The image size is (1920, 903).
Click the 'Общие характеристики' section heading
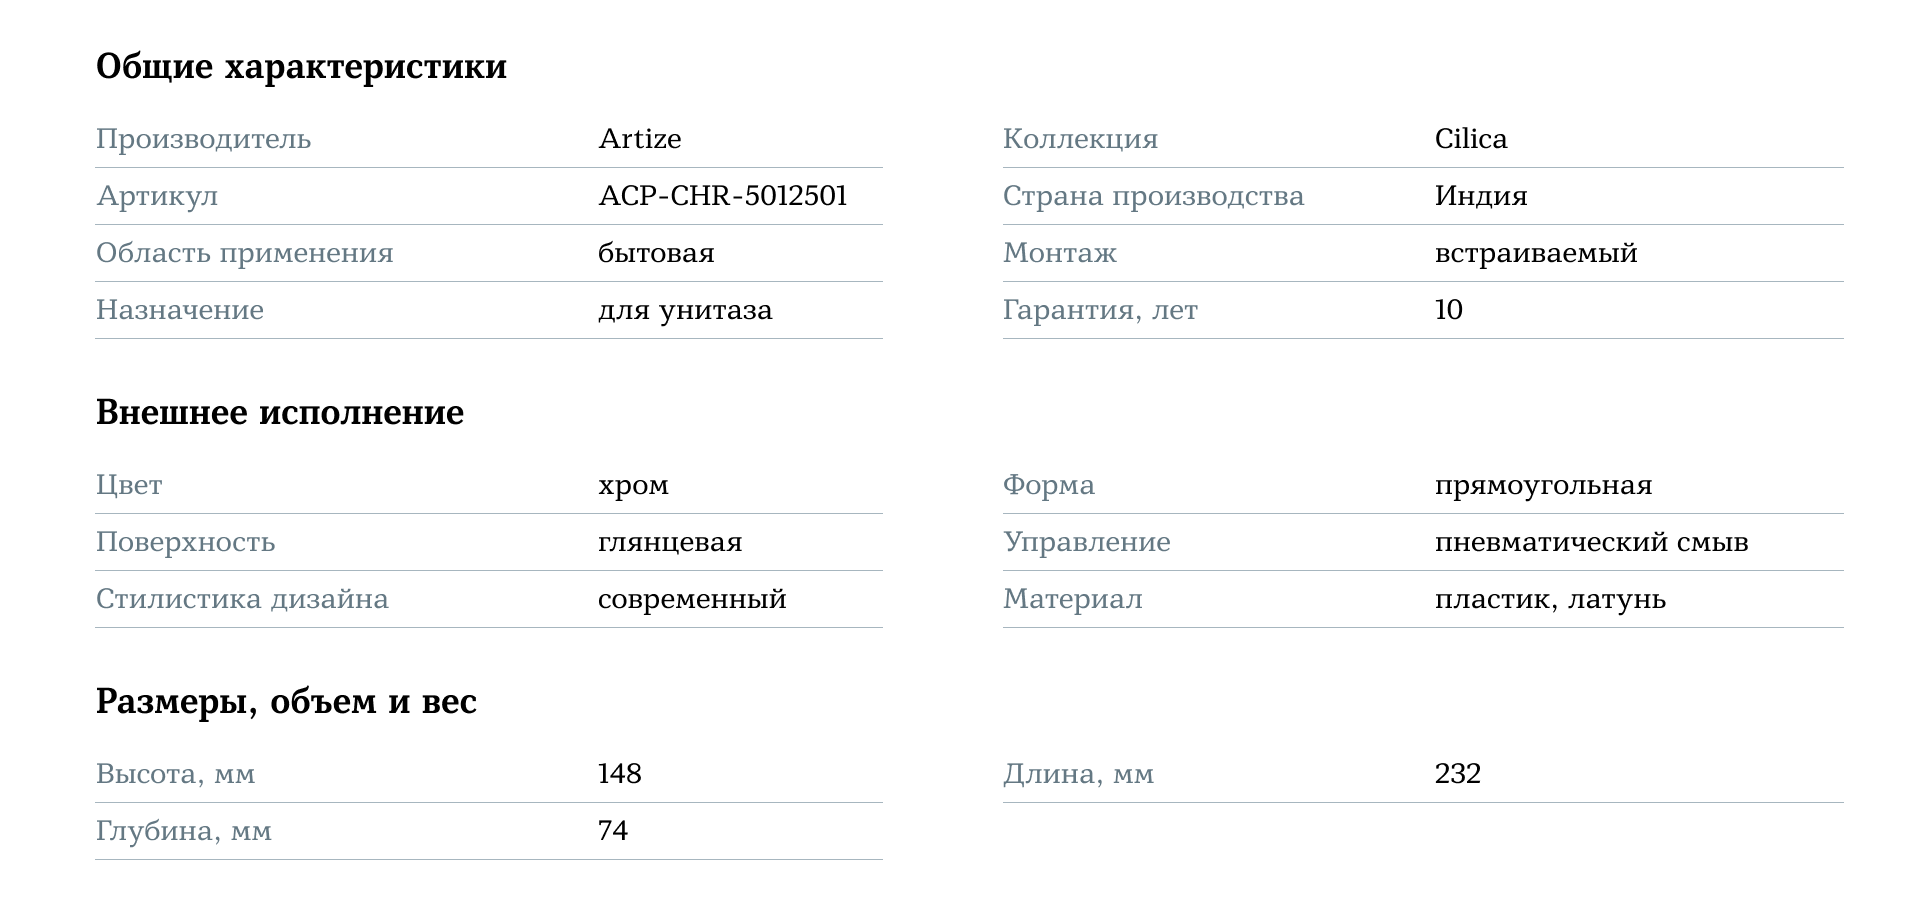(301, 67)
